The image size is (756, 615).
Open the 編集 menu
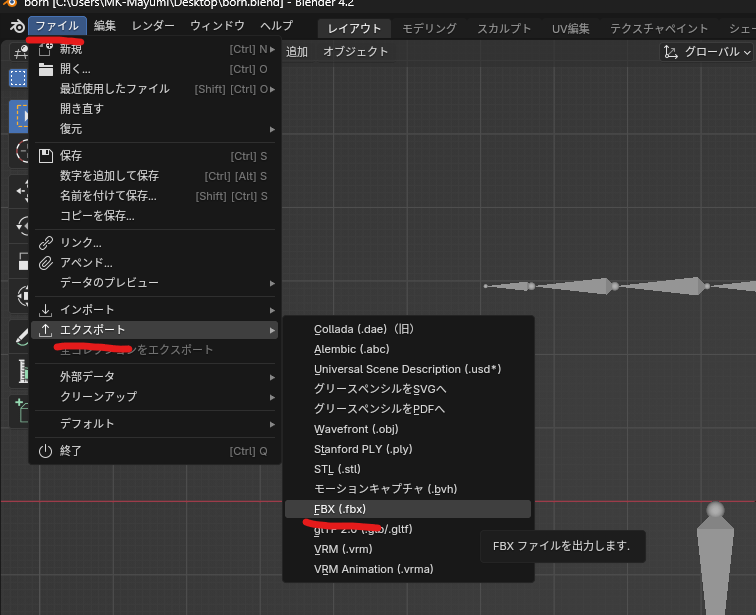[x=105, y=26]
